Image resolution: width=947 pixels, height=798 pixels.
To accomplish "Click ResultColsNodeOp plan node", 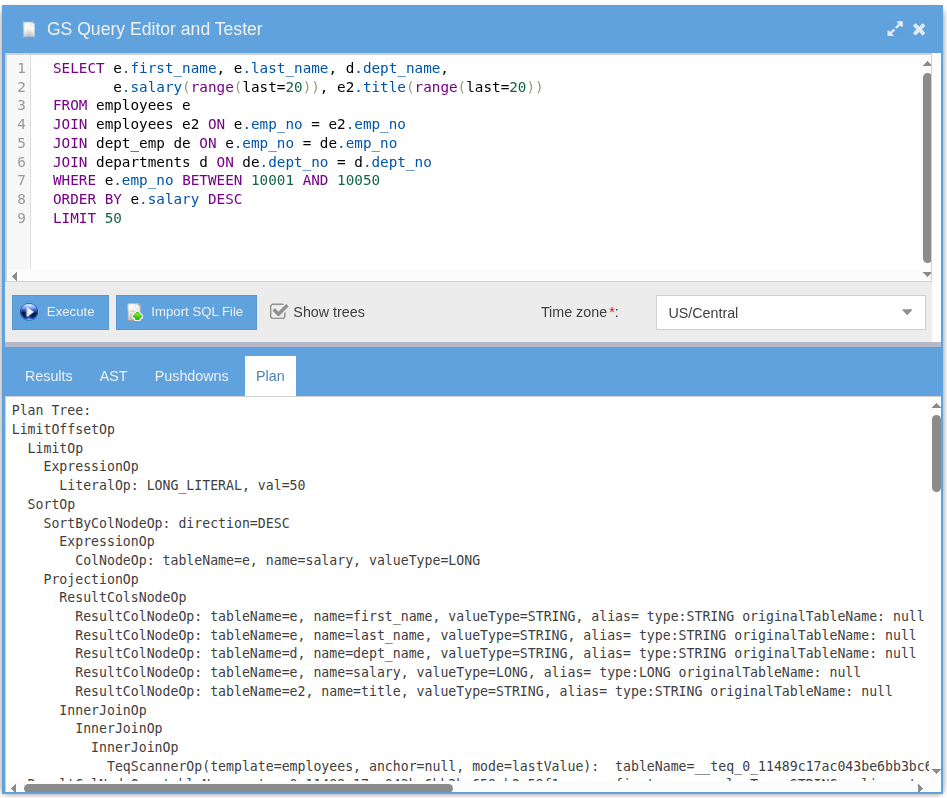I will pos(123,597).
